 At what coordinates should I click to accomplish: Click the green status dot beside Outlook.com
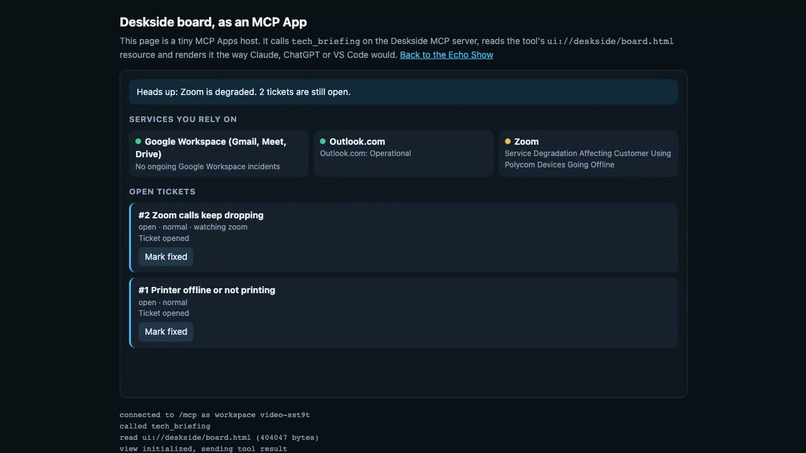tap(323, 141)
